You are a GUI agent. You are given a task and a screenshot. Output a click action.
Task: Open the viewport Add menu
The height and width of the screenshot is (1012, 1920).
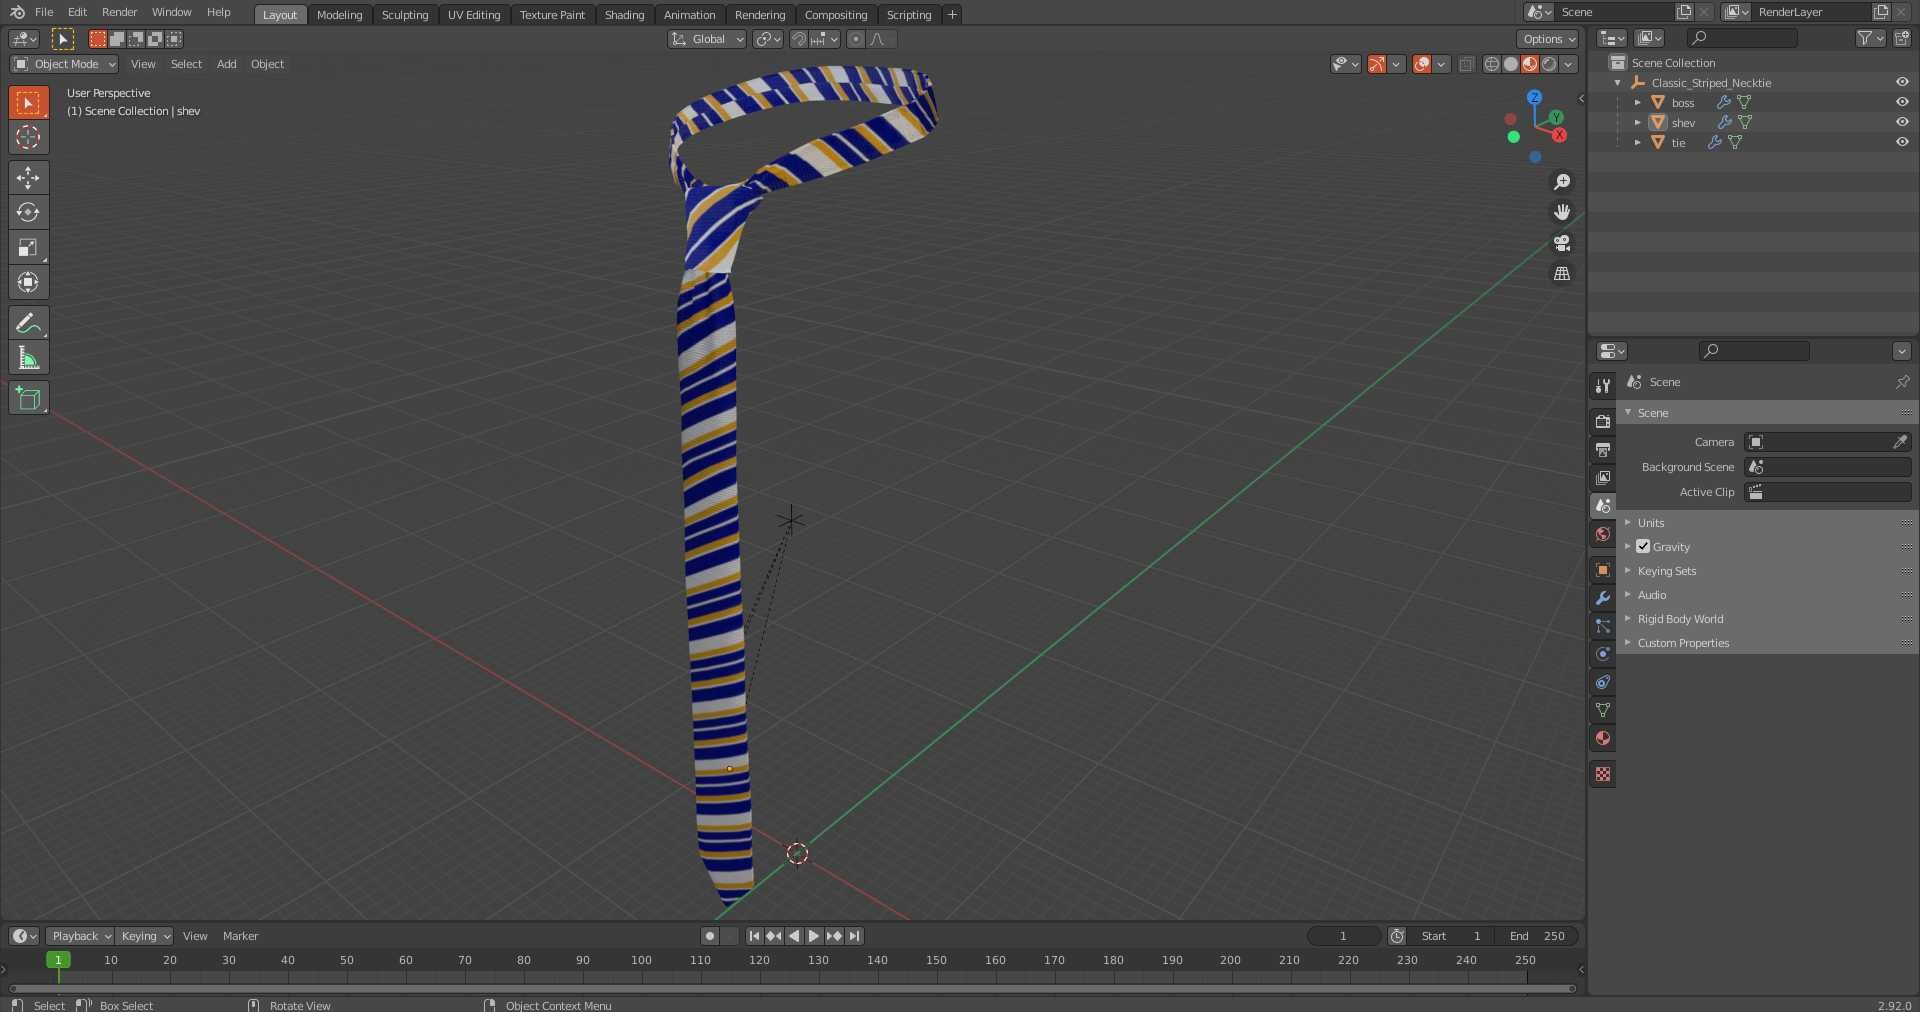tap(227, 64)
